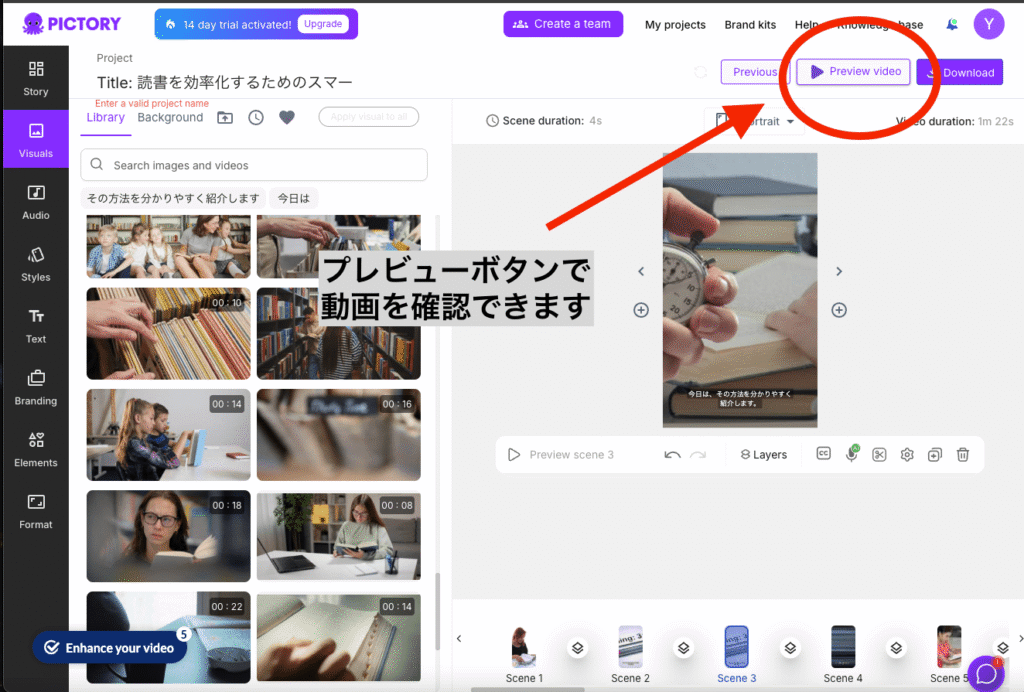Open scene settings gear icon
This screenshot has height=692, width=1024.
(x=907, y=455)
